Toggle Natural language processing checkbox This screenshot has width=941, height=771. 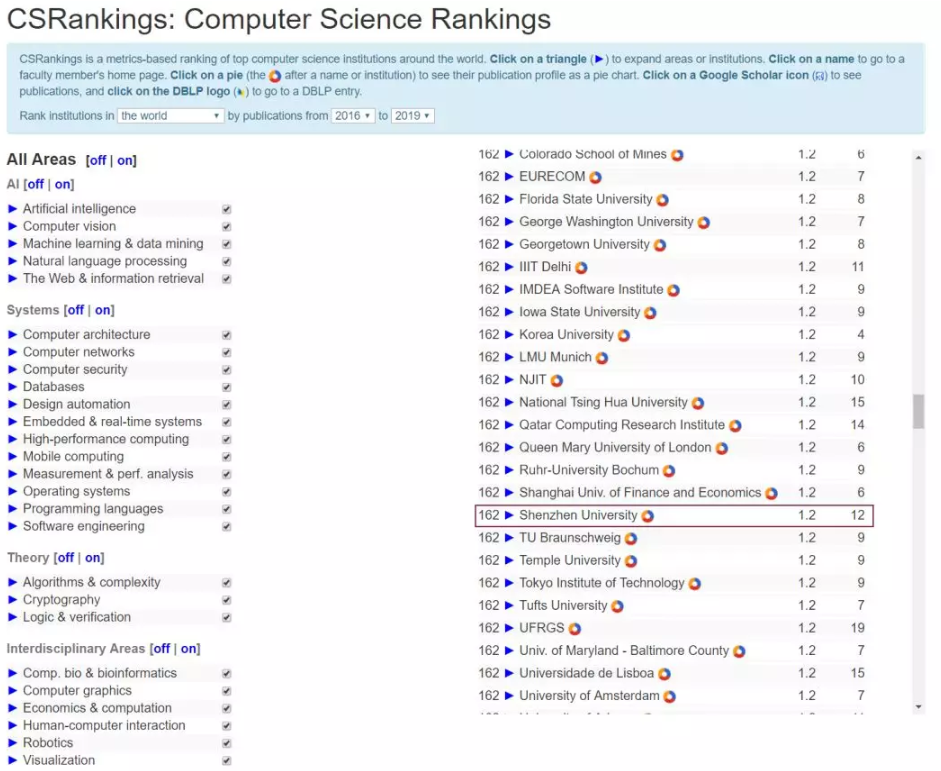coord(226,262)
